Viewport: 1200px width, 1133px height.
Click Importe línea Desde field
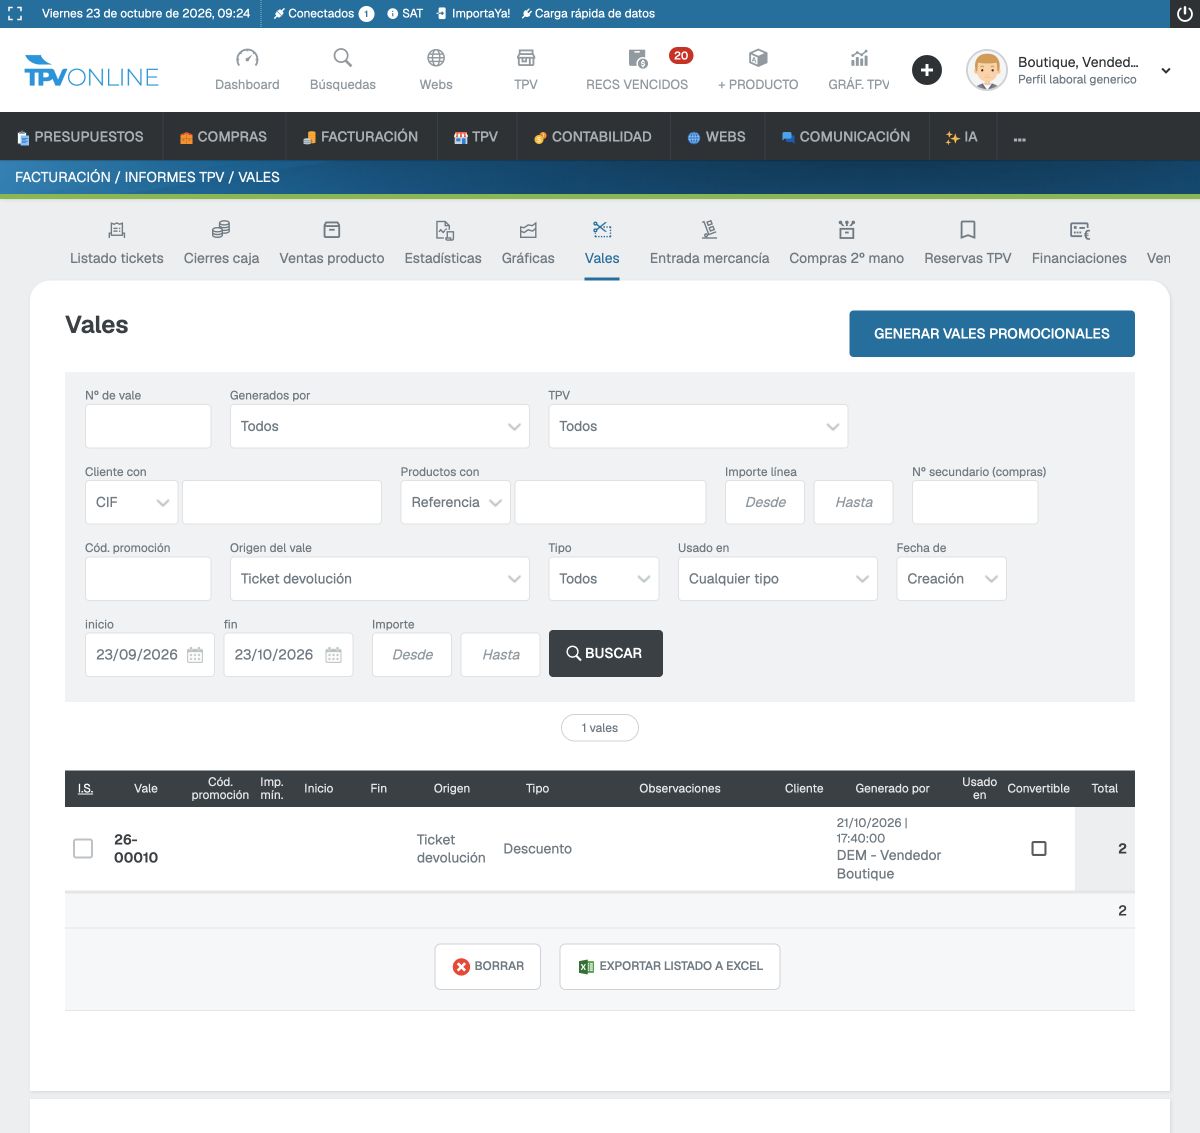click(x=765, y=502)
